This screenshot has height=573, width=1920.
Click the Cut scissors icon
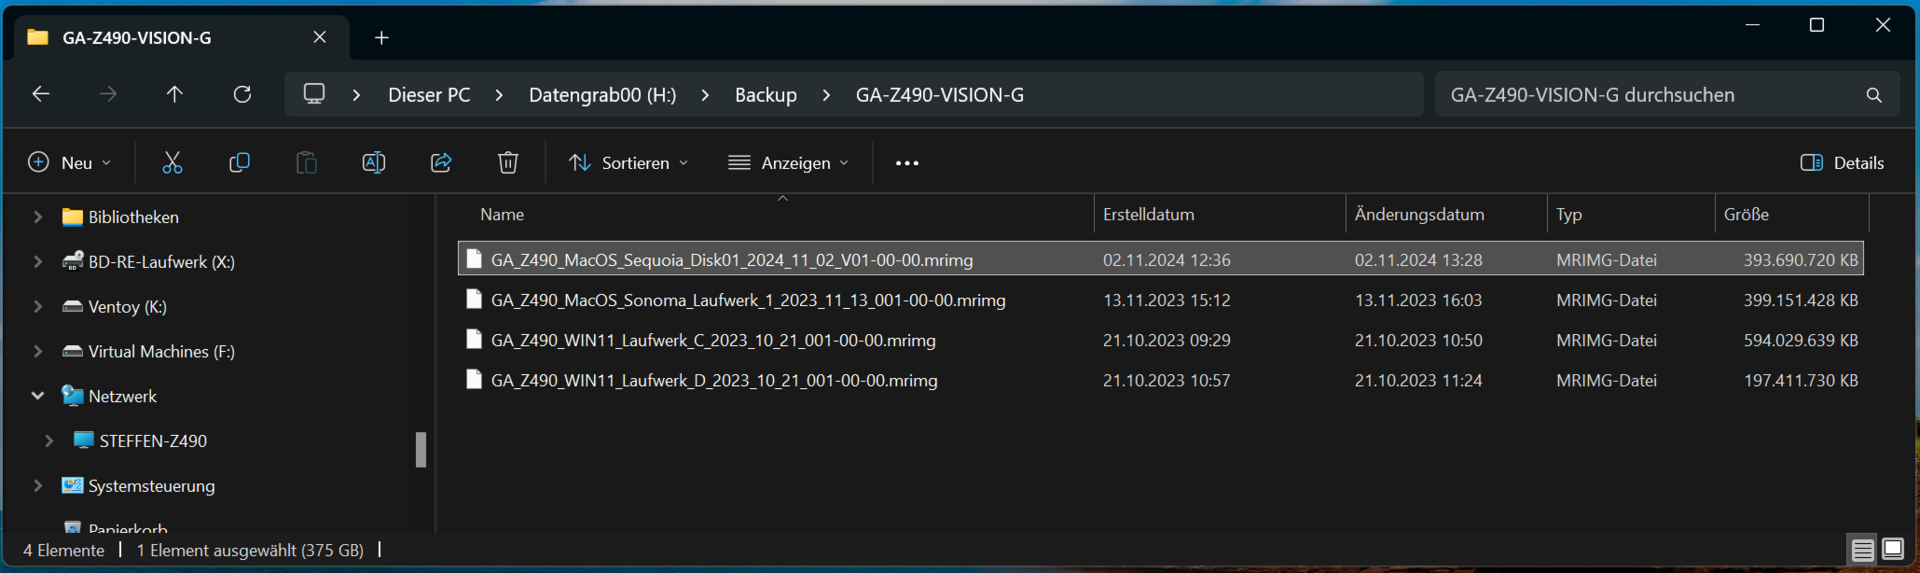coord(172,163)
